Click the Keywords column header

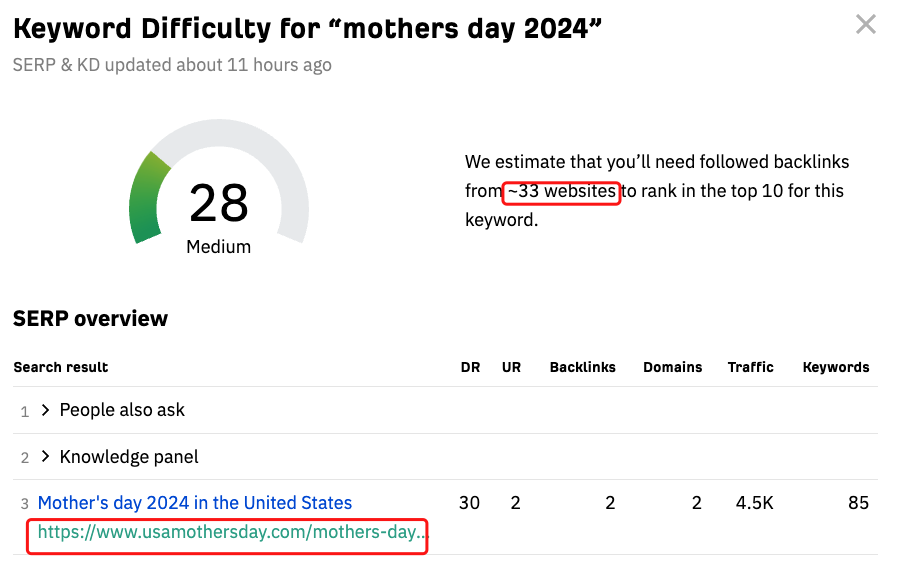[836, 367]
